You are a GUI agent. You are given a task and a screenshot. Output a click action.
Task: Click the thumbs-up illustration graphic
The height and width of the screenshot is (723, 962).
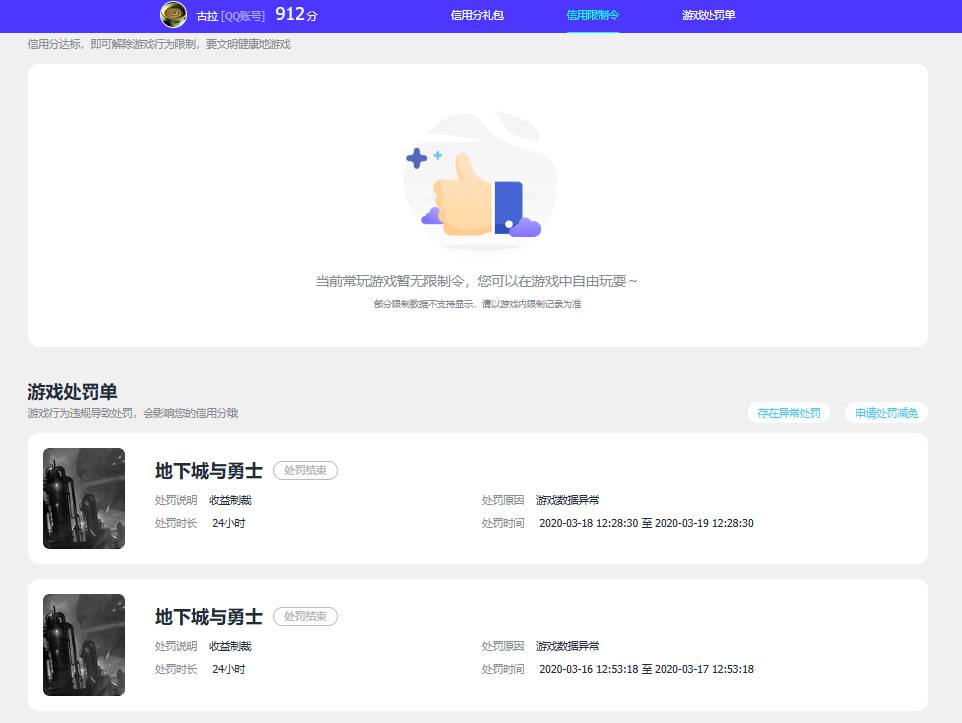(479, 180)
